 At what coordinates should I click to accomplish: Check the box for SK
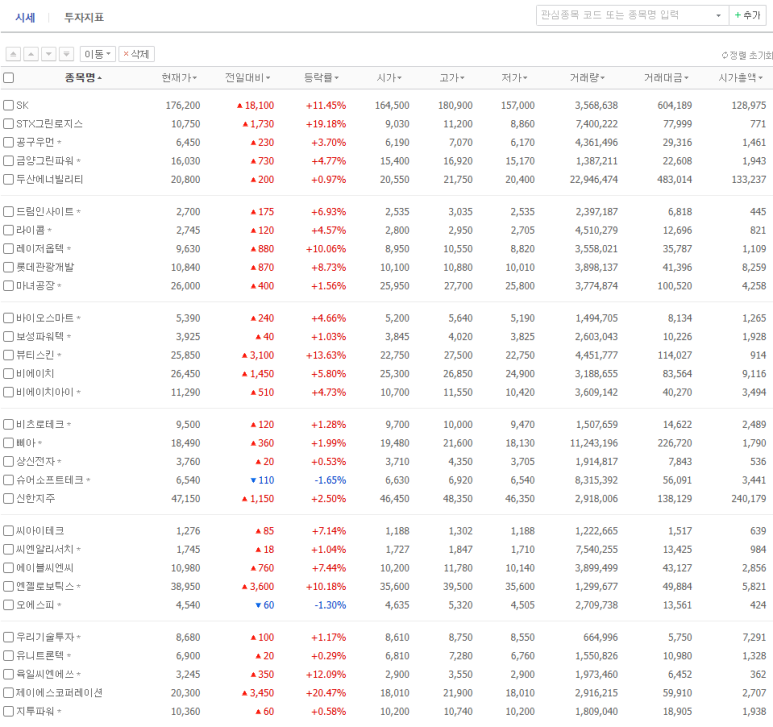(8, 105)
